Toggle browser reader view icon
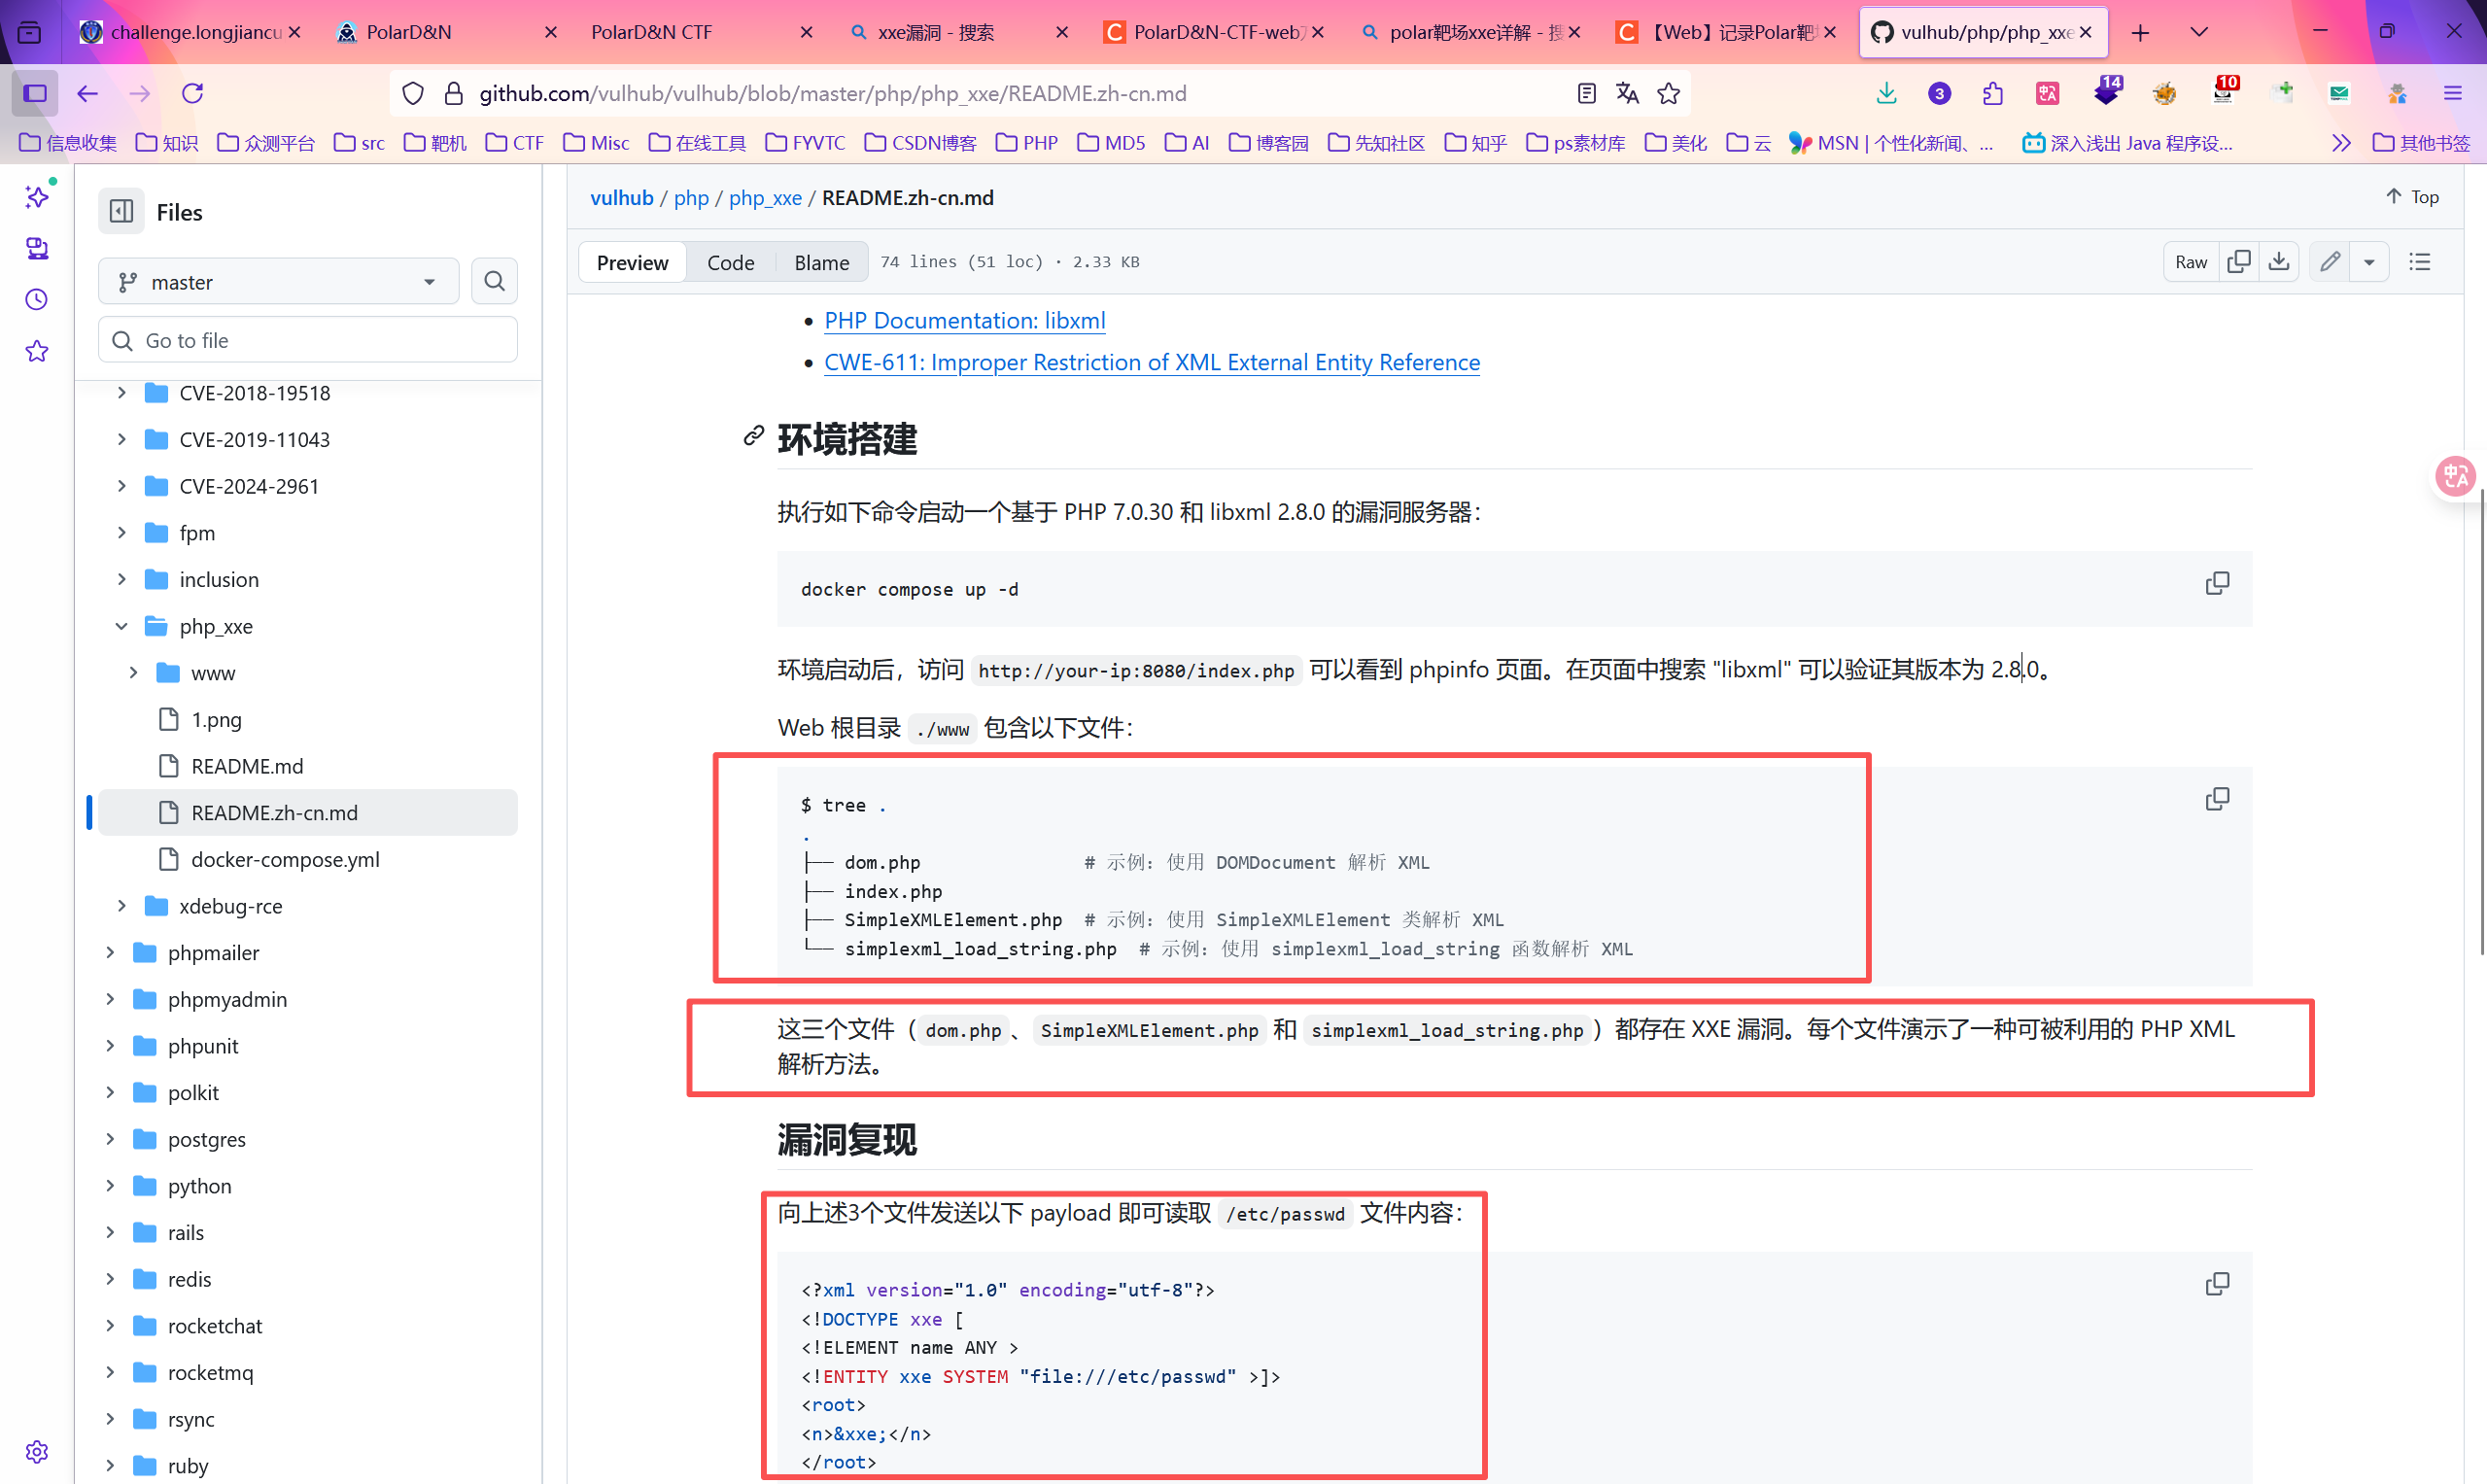Viewport: 2487px width, 1484px height. tap(1586, 94)
